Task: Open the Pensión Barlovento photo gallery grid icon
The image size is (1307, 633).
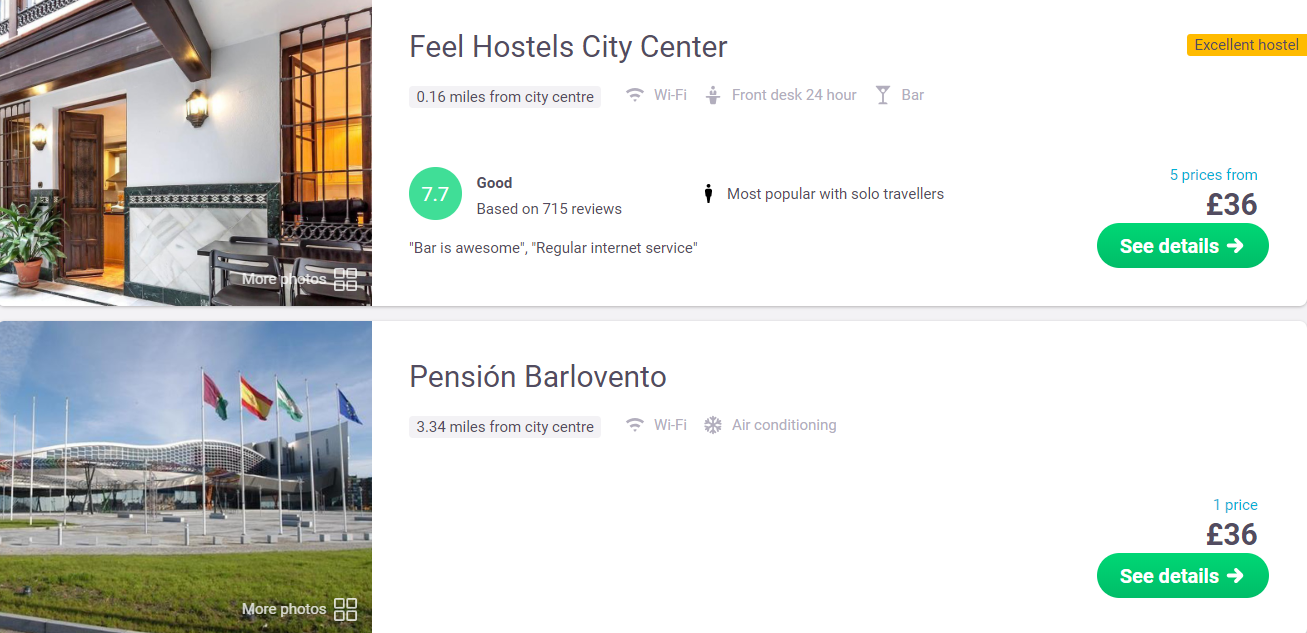Action: [x=345, y=609]
